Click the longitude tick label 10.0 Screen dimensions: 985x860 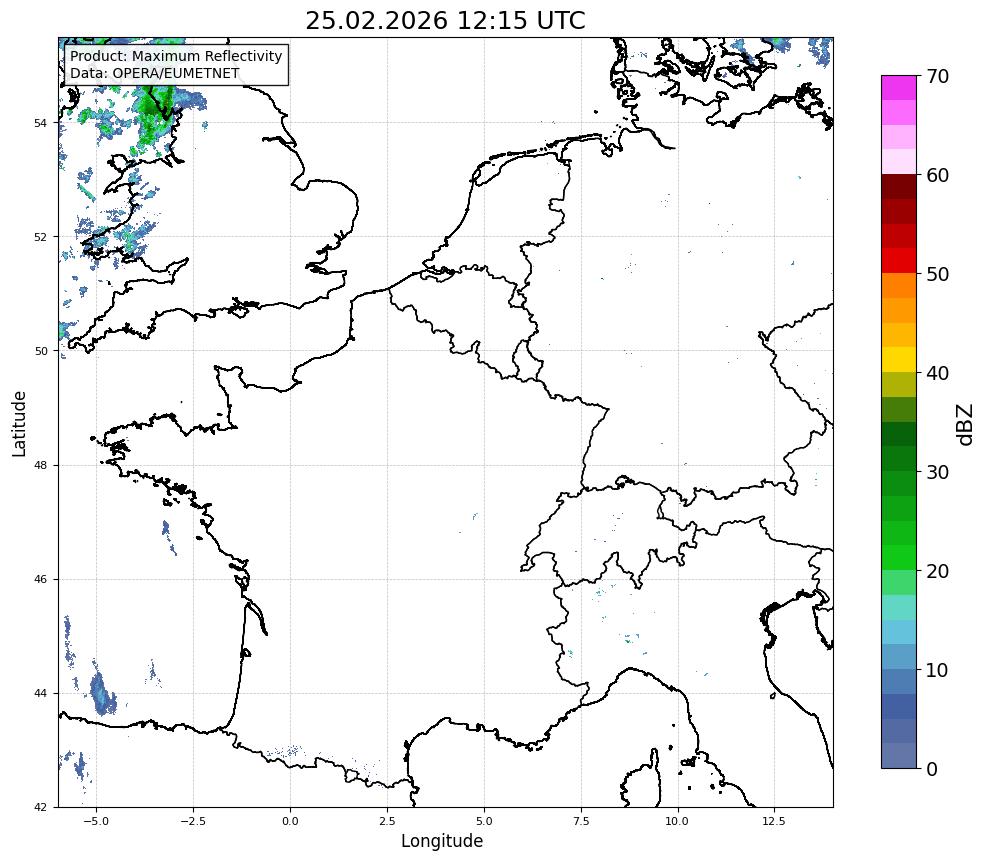pos(677,820)
